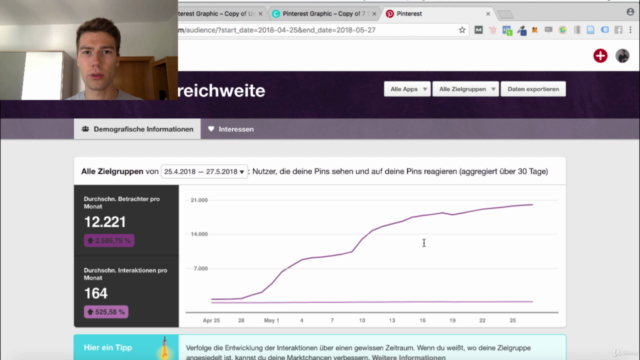640x360 pixels.
Task: Open the round green-yellow extension icon
Action: pyautogui.click(x=563, y=30)
